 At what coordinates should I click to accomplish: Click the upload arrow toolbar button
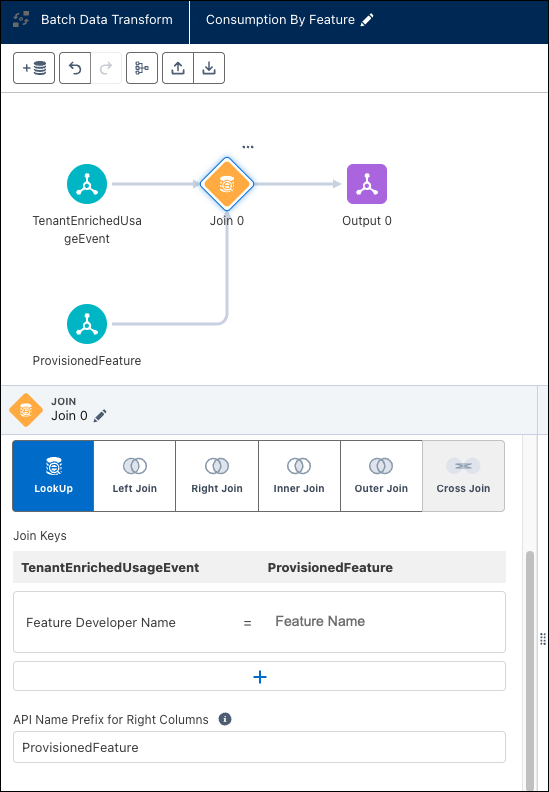178,68
